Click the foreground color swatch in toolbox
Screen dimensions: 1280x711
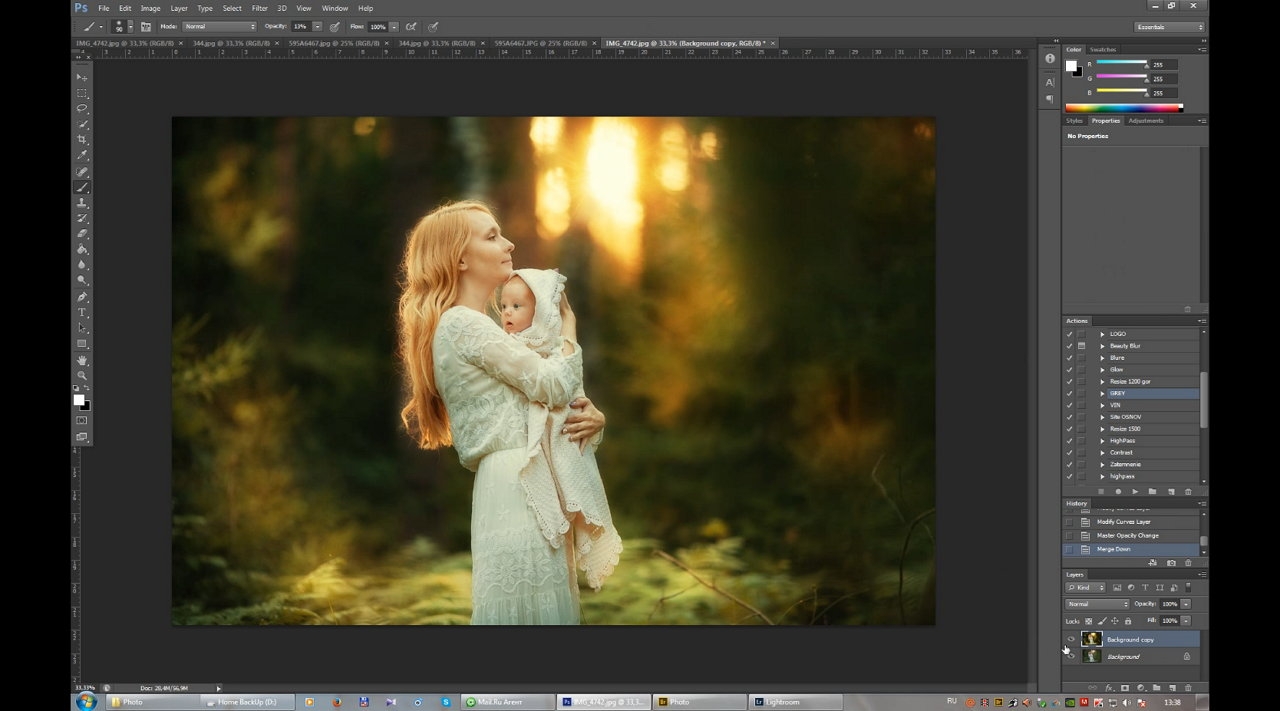(79, 400)
